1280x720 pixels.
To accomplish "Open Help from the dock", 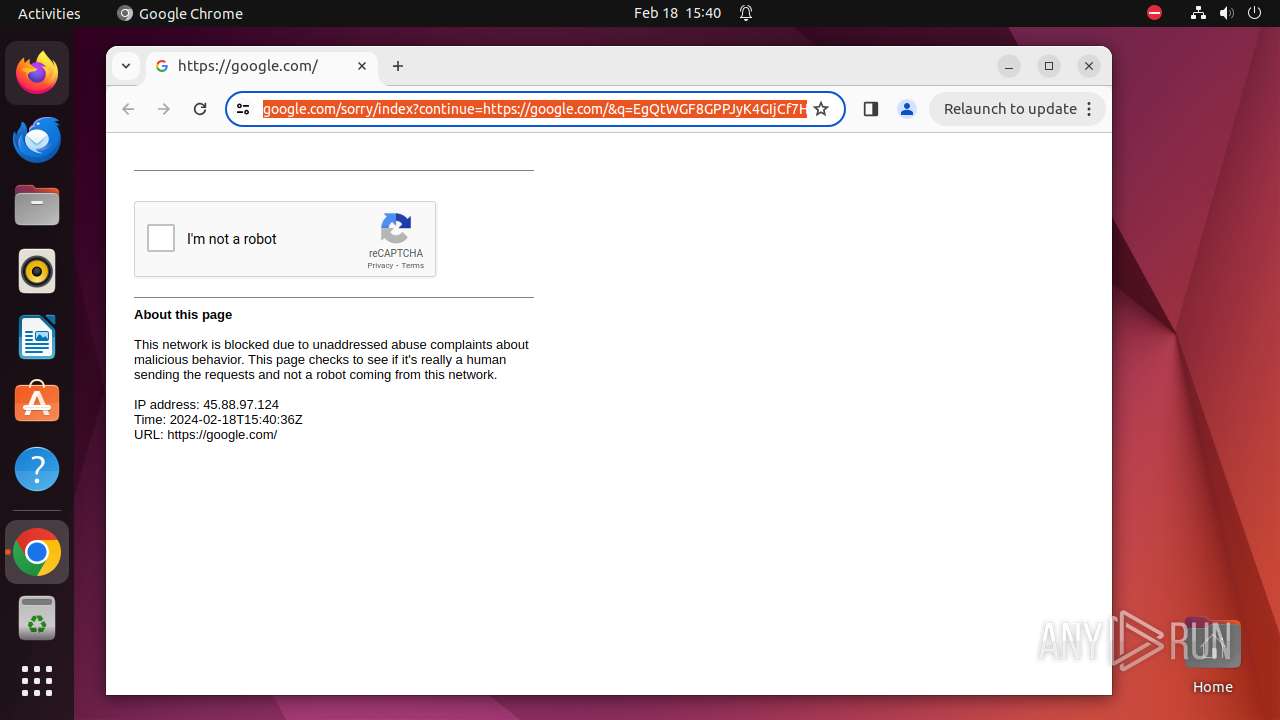I will pos(37,469).
